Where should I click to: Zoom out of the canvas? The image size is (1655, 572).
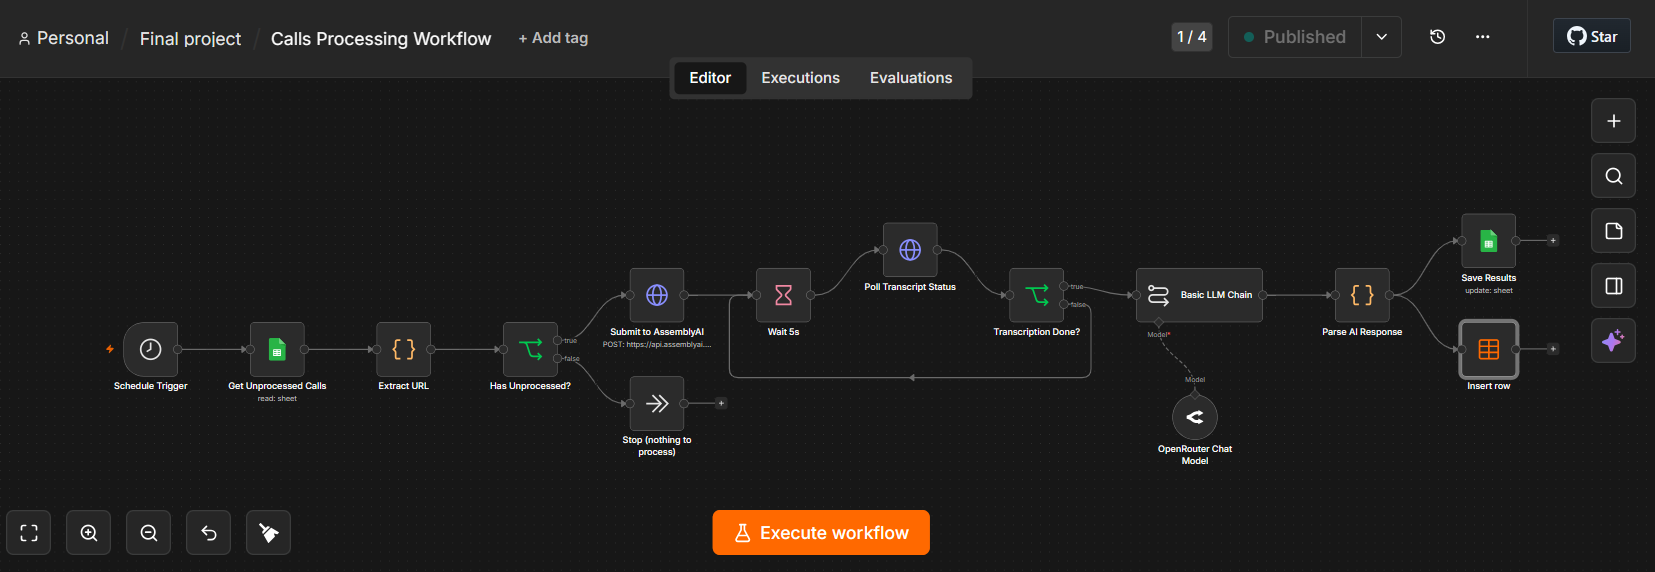(149, 533)
